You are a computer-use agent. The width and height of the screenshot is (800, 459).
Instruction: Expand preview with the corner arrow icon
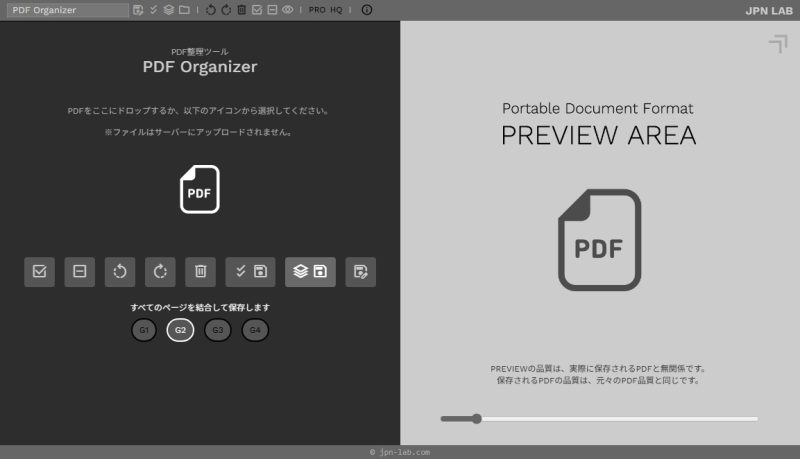click(777, 43)
